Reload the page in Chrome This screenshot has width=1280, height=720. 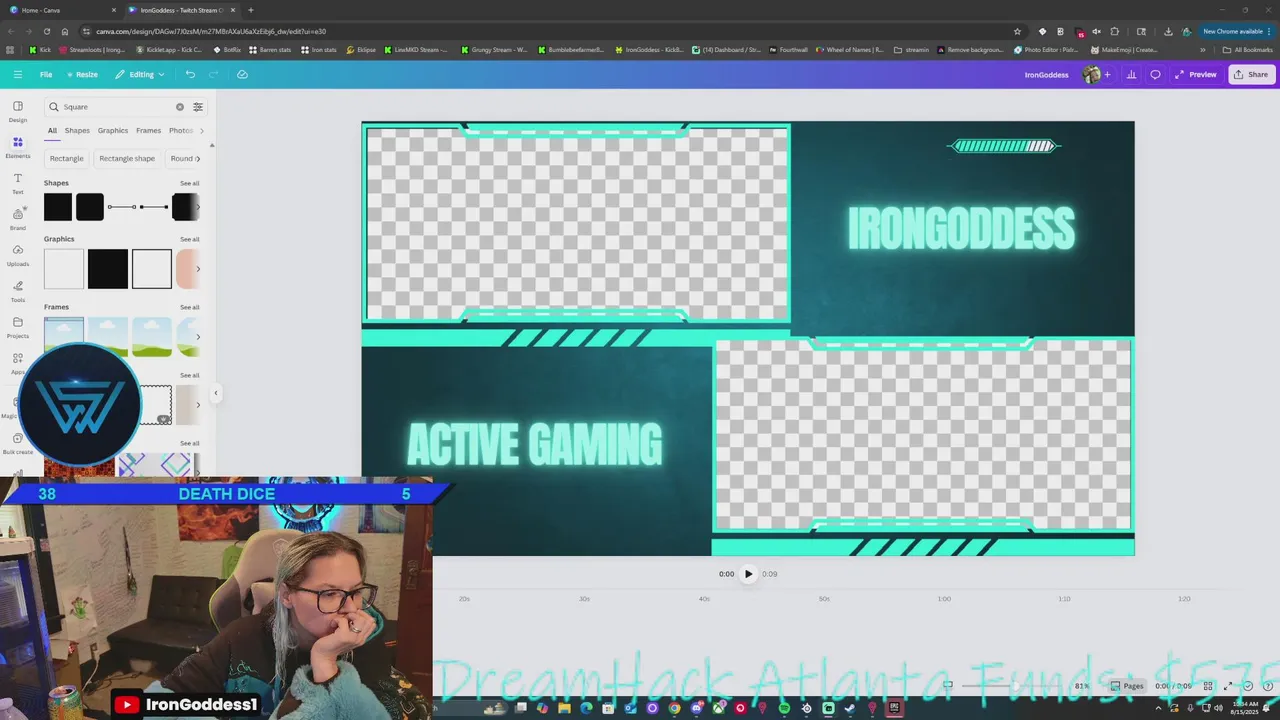[x=46, y=31]
